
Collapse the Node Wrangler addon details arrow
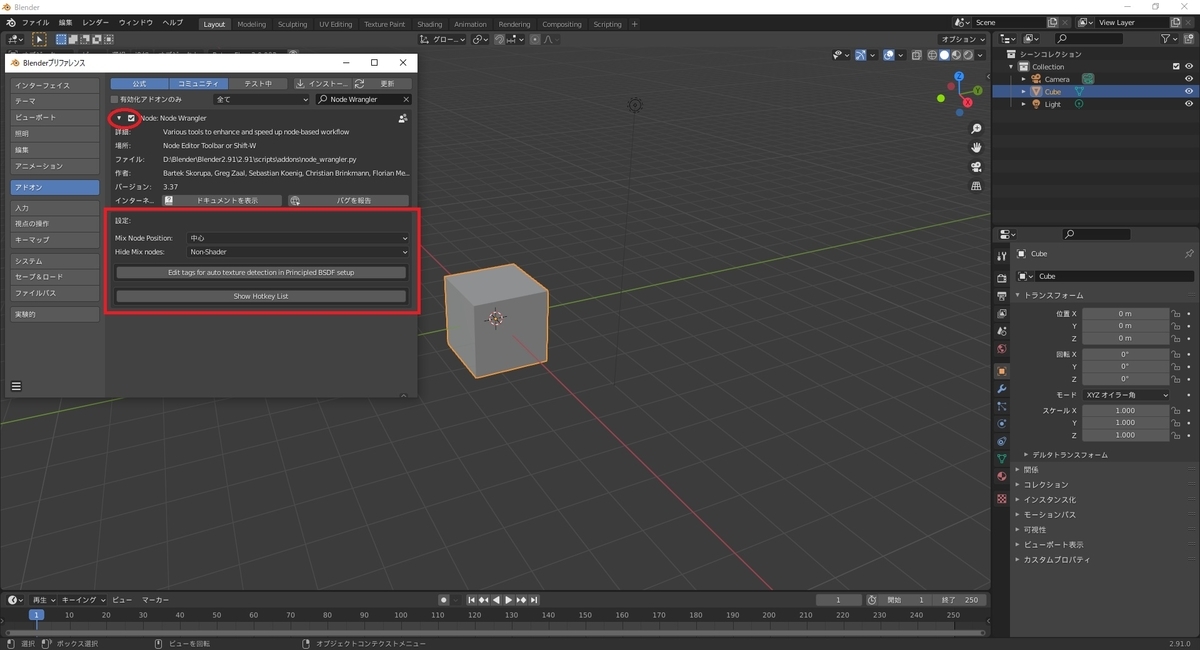coord(119,118)
